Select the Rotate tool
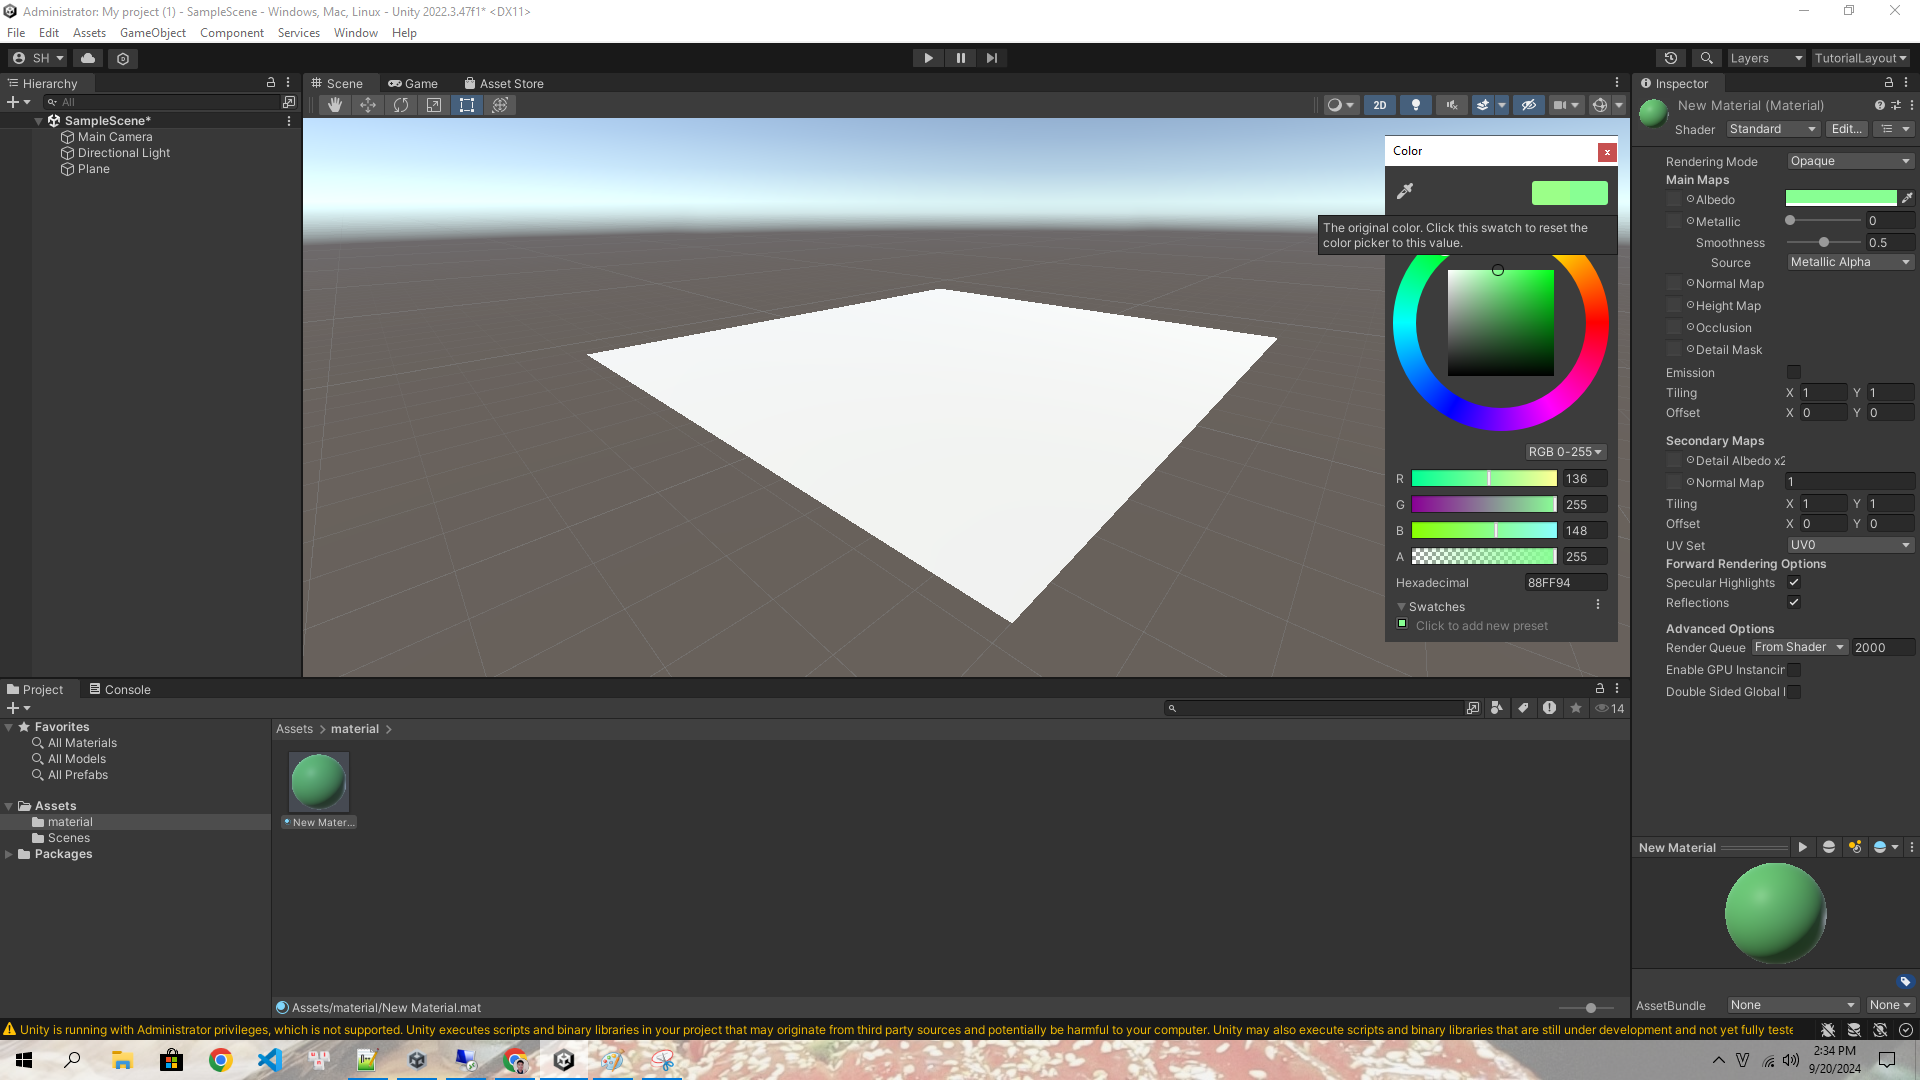Screen dimensions: 1920x1080 pyautogui.click(x=401, y=105)
